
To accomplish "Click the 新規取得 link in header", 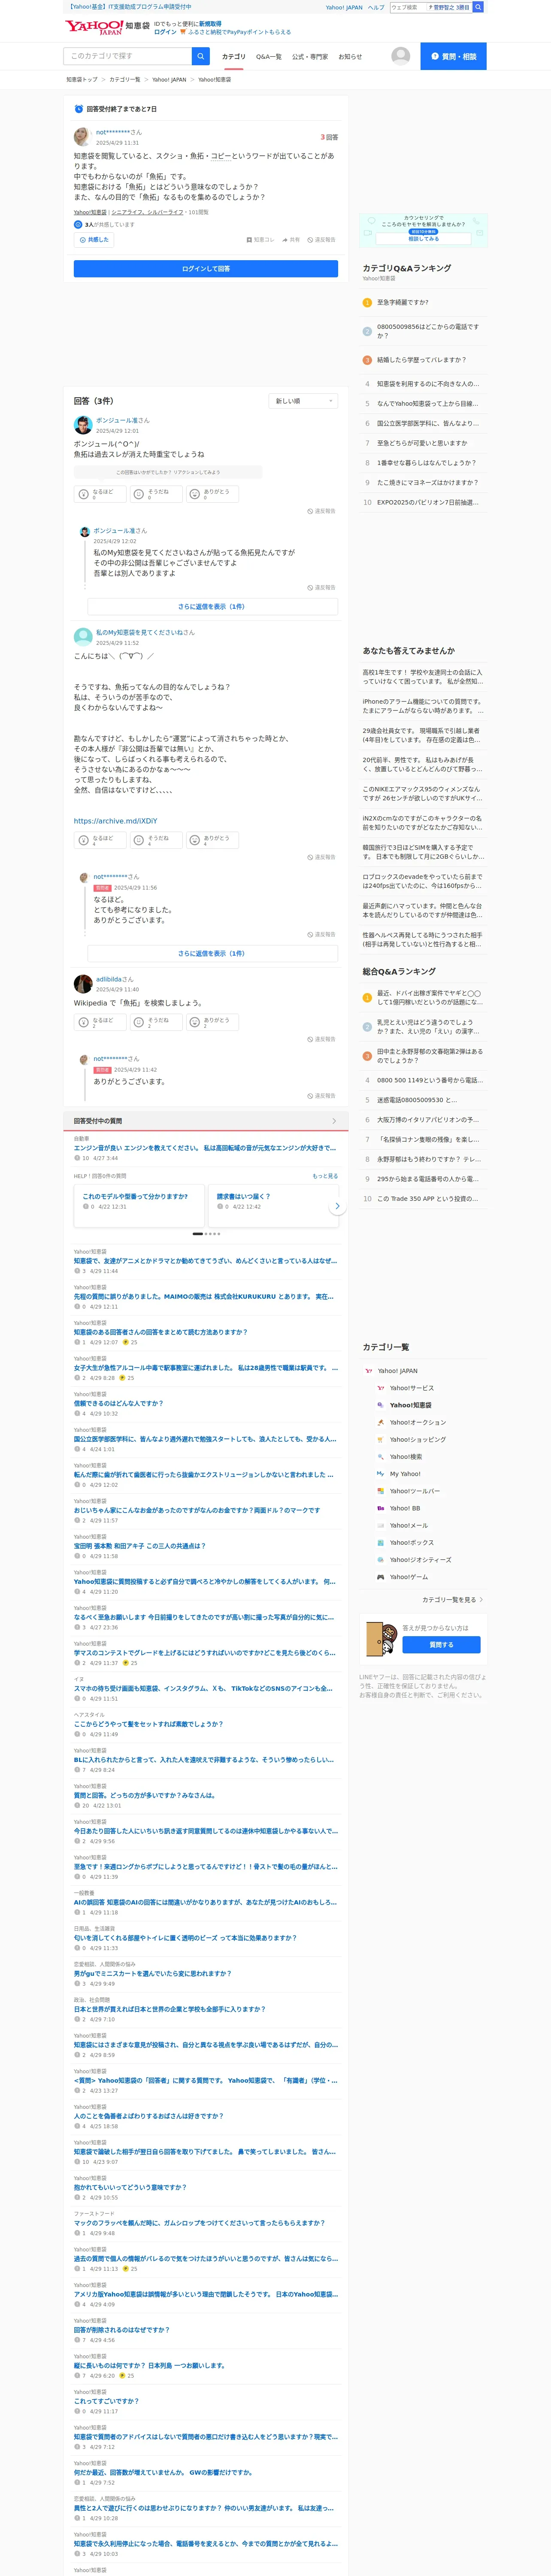I will tap(210, 23).
